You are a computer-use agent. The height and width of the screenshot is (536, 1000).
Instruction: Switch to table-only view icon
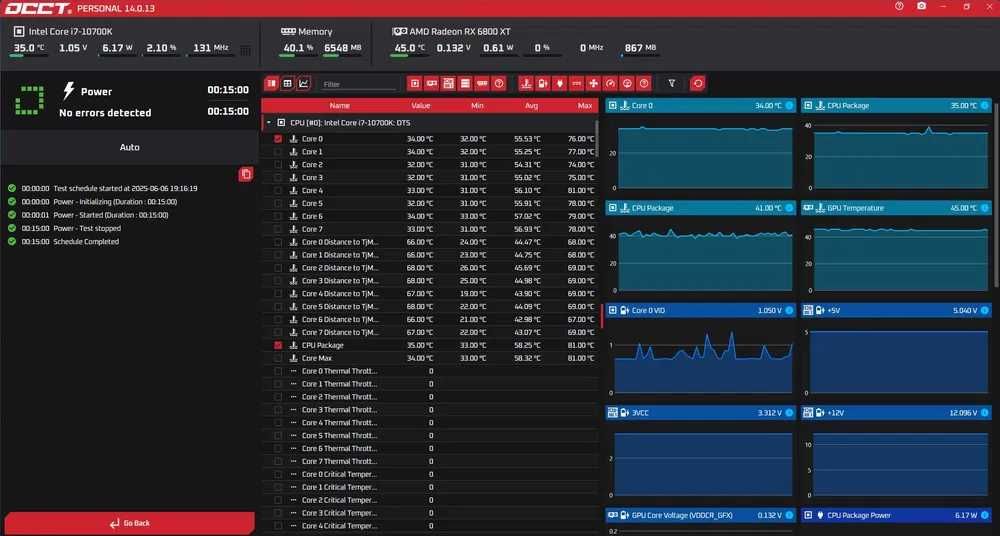click(x=288, y=84)
